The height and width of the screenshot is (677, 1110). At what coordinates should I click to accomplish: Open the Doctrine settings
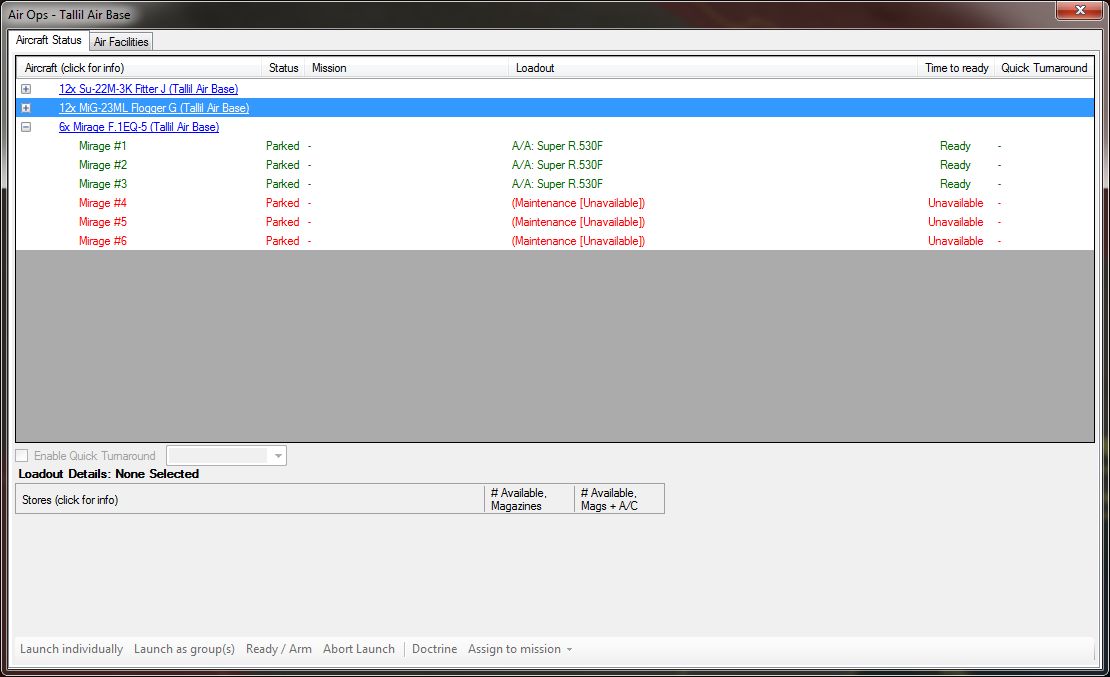[x=435, y=649]
